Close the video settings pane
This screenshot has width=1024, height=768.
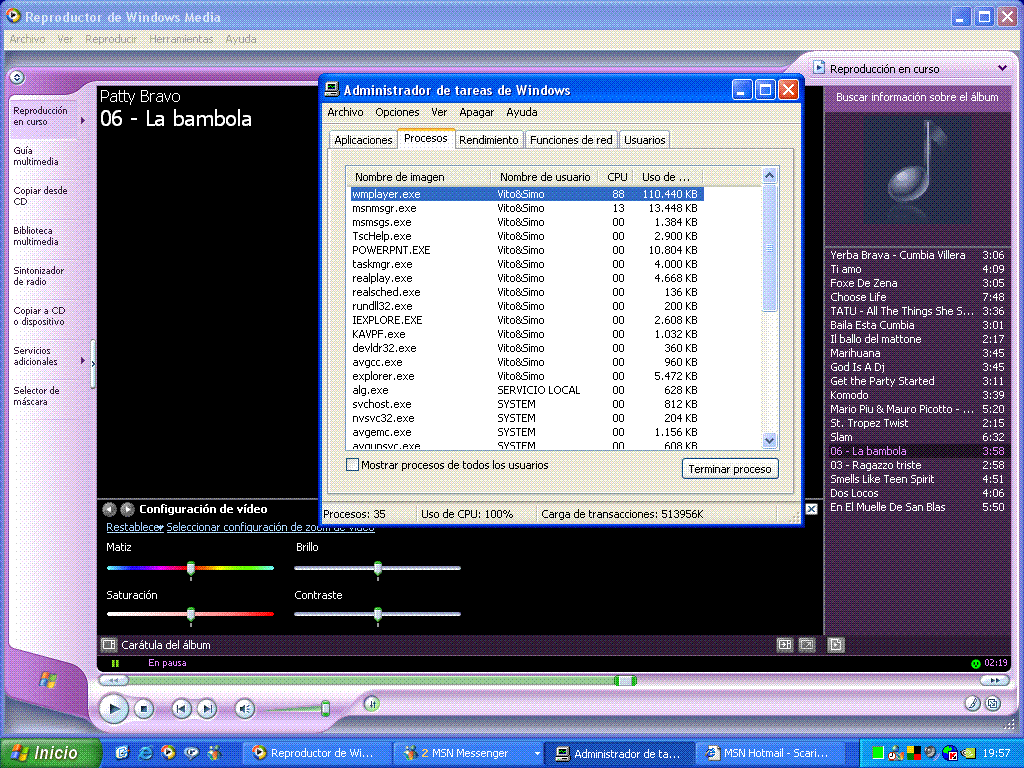pyautogui.click(x=811, y=509)
